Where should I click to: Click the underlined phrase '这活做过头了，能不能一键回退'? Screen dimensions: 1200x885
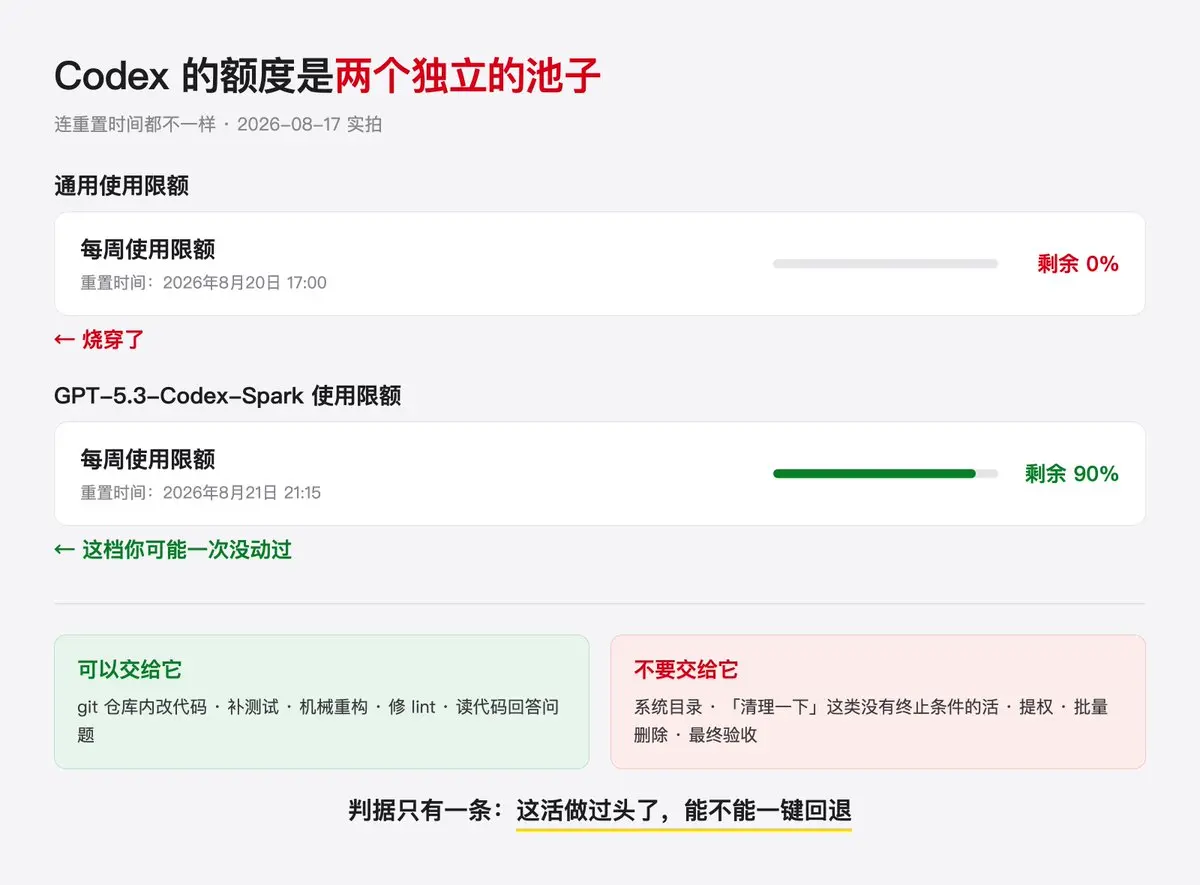pos(684,811)
